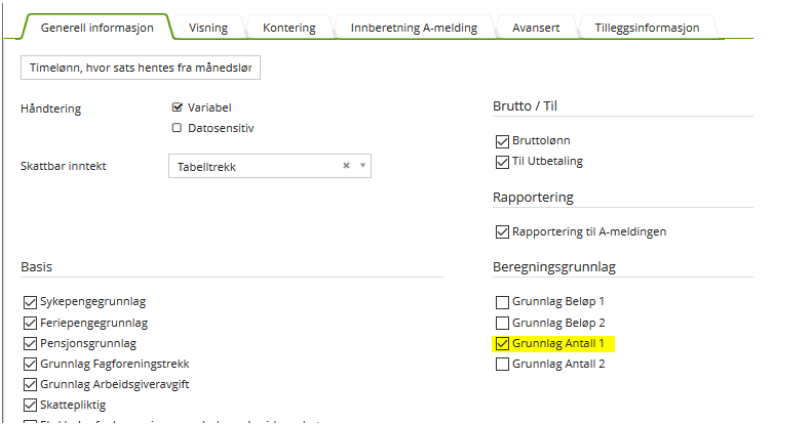The height and width of the screenshot is (427, 804).
Task: Click the Håndtering label
Action: pyautogui.click(x=51, y=109)
